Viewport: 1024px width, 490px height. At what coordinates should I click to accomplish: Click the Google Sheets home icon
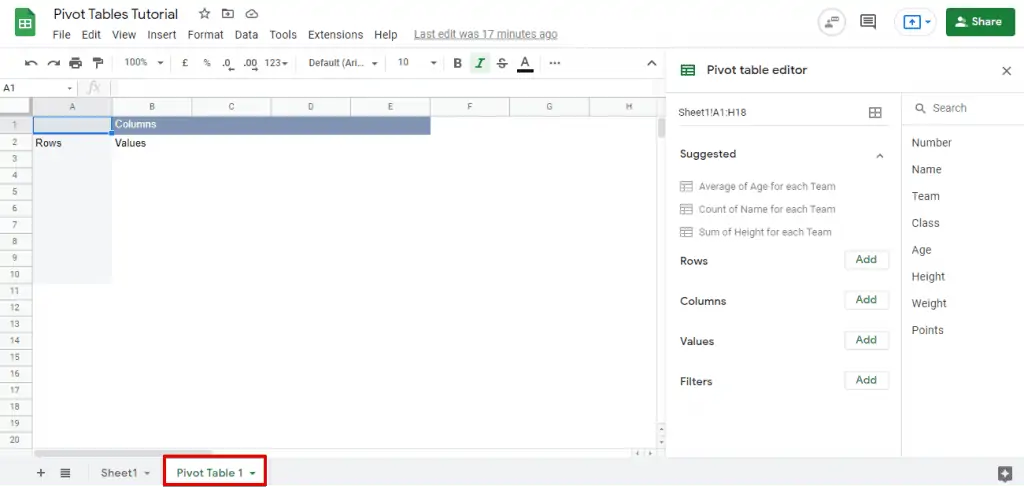[x=25, y=23]
